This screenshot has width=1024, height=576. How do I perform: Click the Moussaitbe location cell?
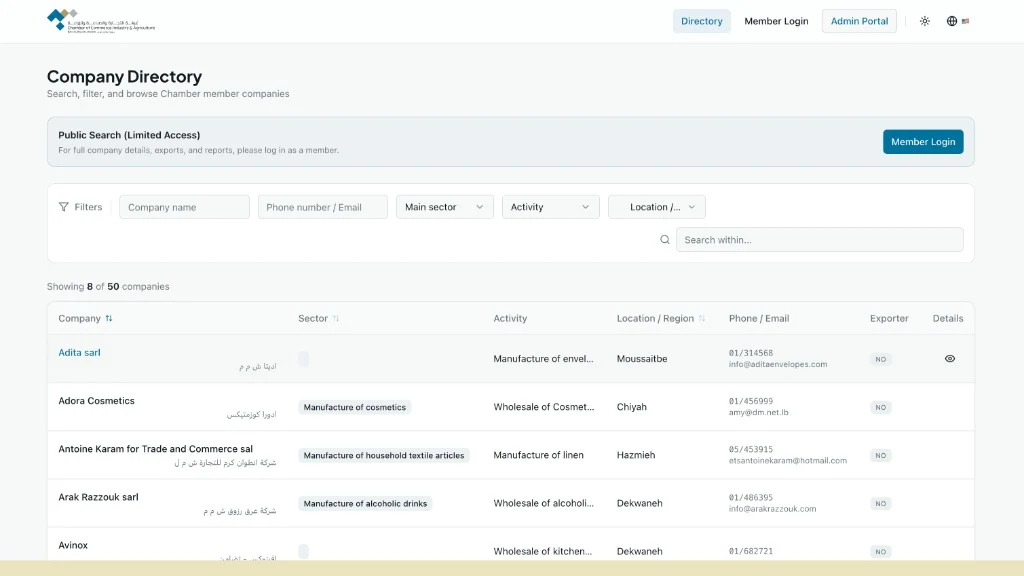tap(642, 359)
